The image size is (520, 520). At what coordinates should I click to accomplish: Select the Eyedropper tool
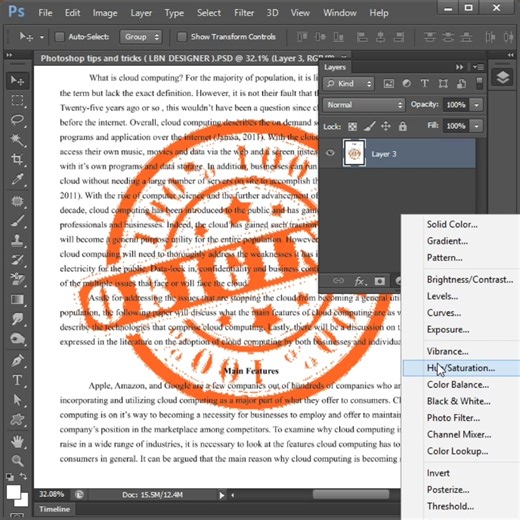(x=17, y=179)
